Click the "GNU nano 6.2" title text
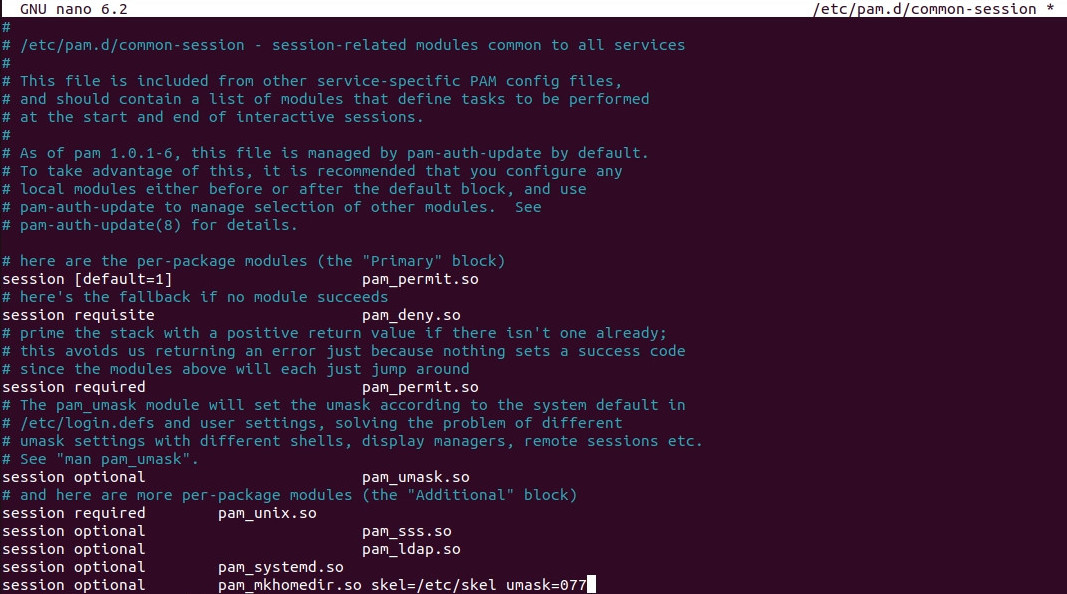The image size is (1067, 594). (x=74, y=9)
